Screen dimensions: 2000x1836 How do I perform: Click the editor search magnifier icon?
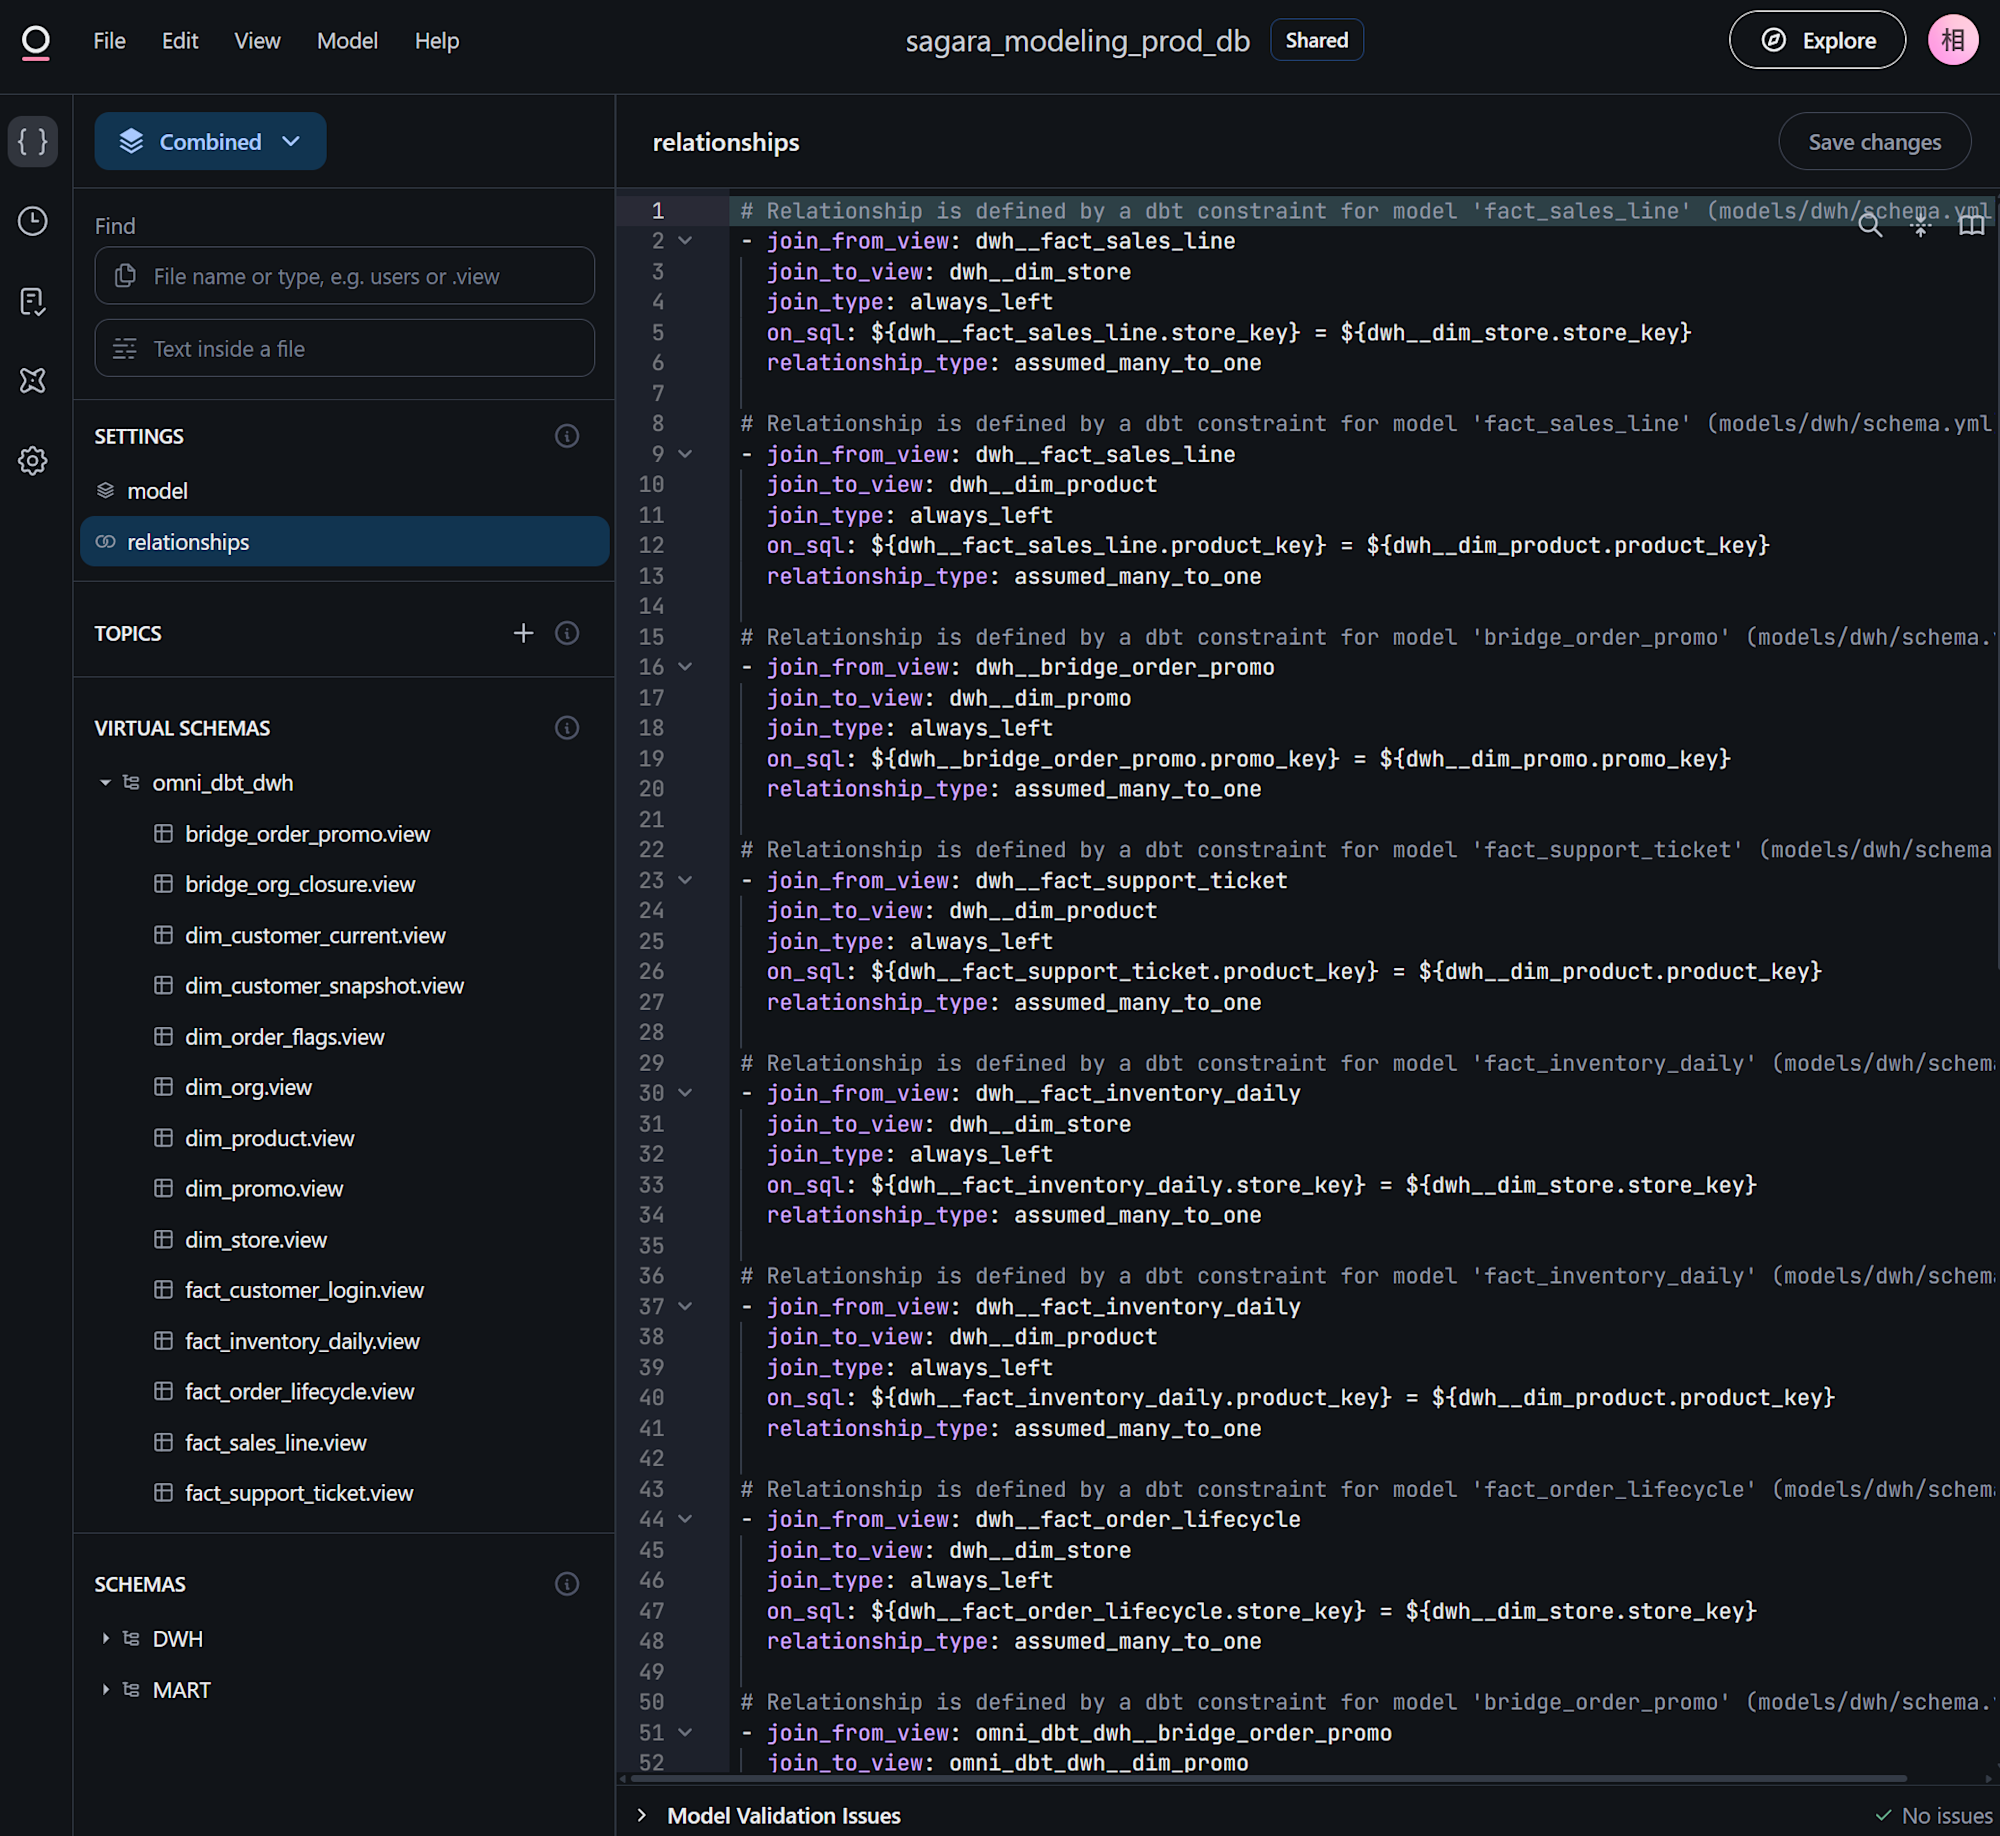(x=1869, y=226)
